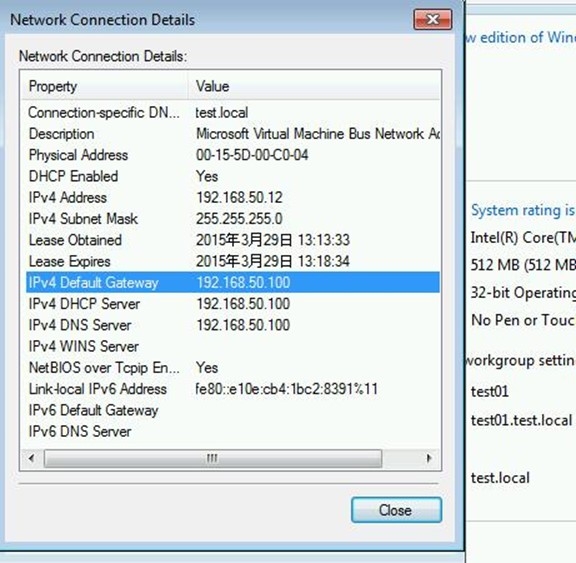This screenshot has width=576, height=563.
Task: Click the horizontal scrollbar thumb
Action: tap(213, 458)
